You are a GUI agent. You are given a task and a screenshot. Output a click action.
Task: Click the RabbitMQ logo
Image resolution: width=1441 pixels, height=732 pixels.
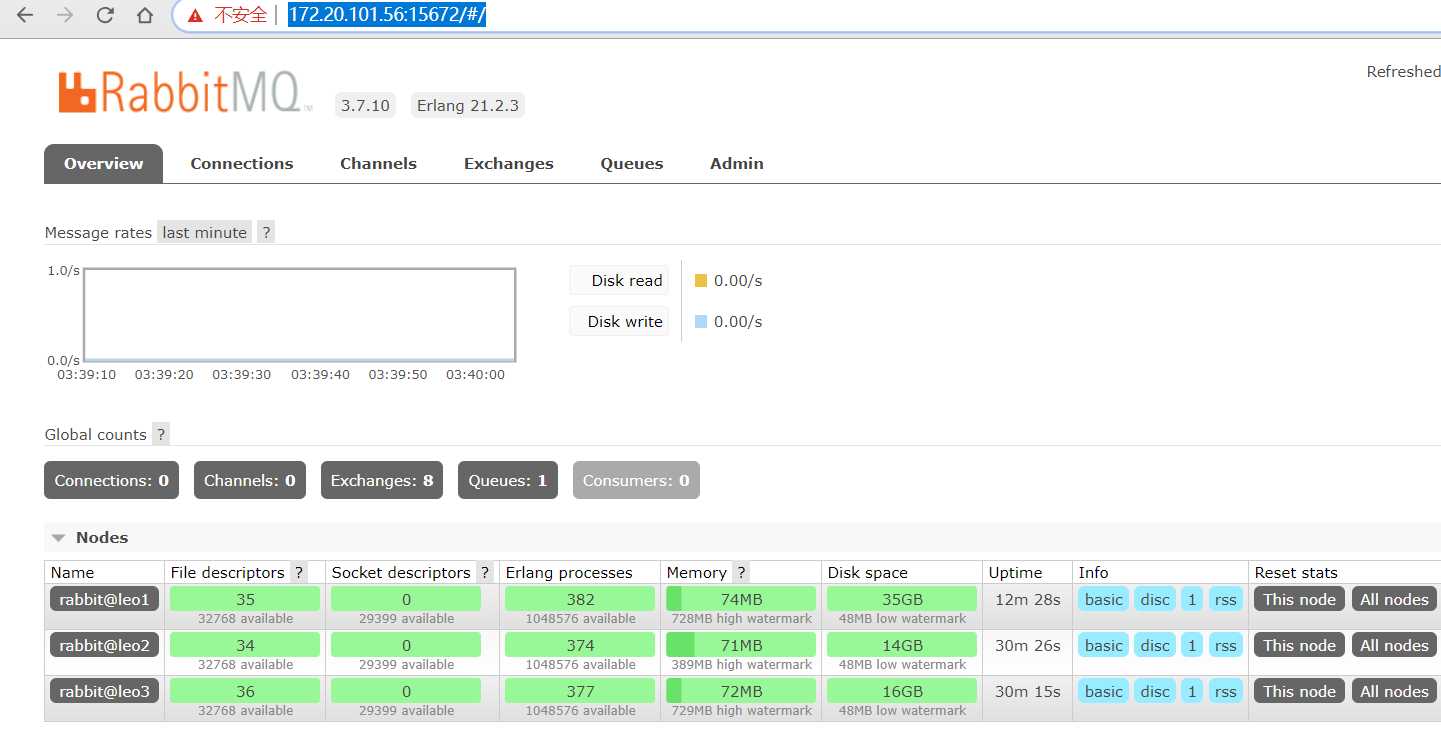[x=185, y=92]
